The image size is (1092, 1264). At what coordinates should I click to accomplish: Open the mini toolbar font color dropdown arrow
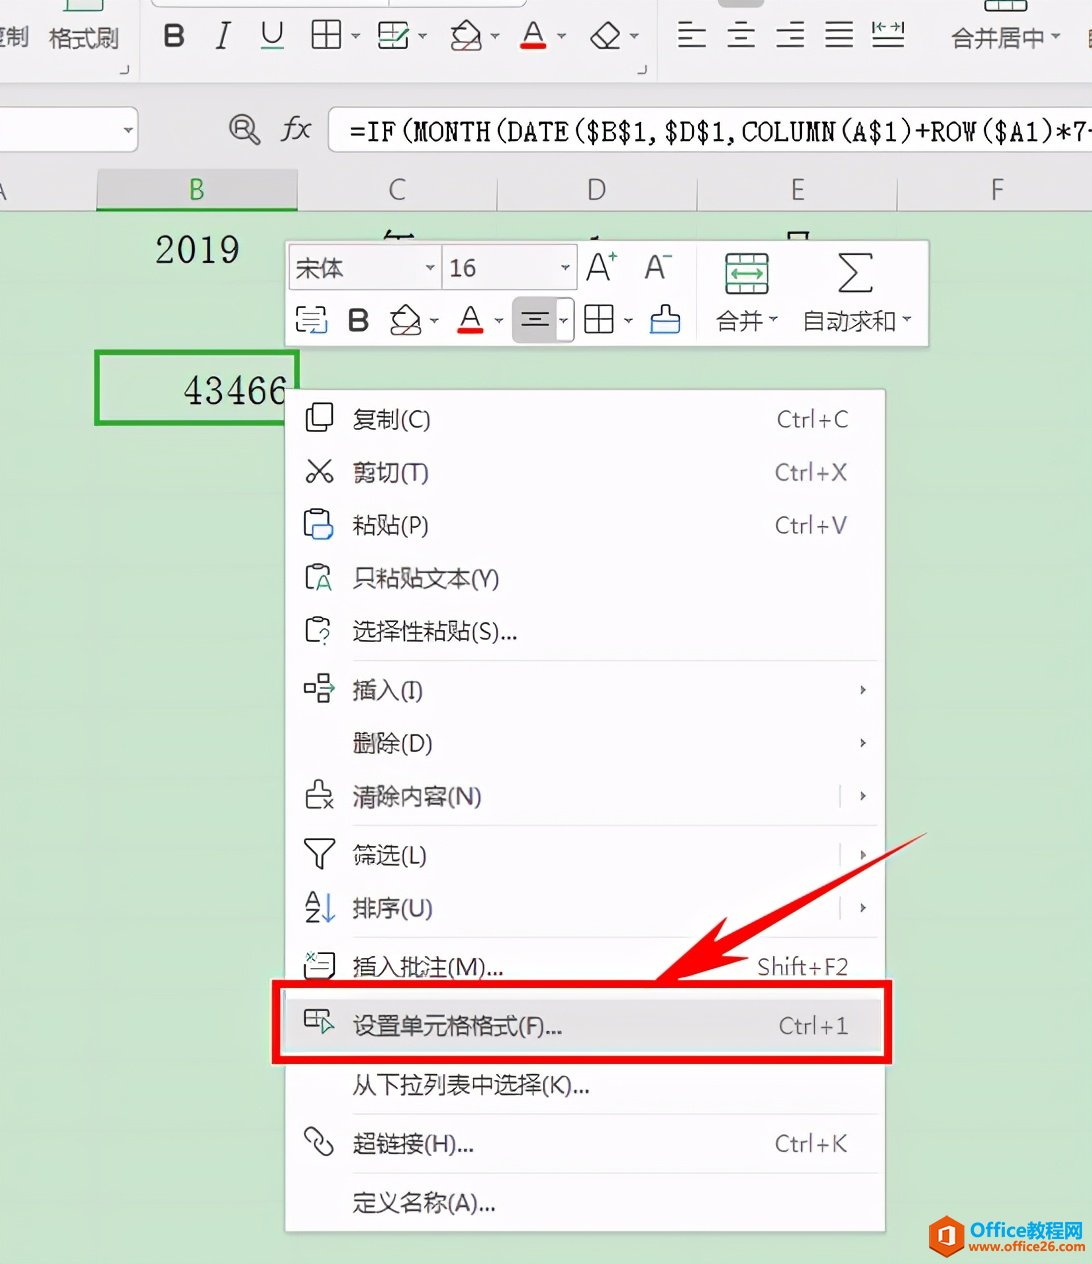tap(499, 321)
